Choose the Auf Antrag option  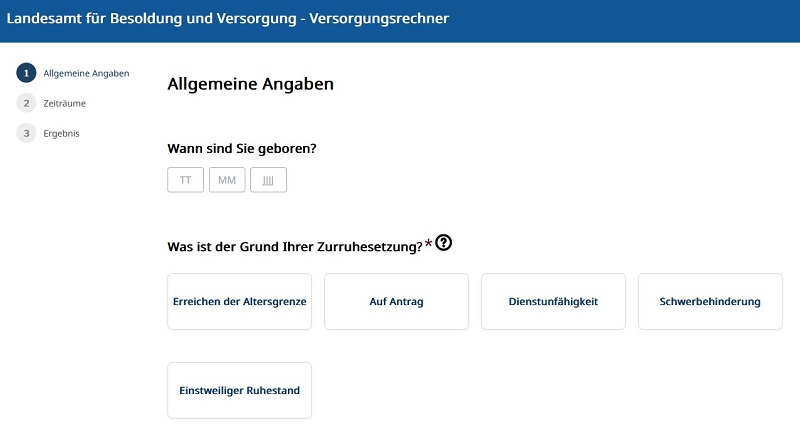(x=396, y=302)
